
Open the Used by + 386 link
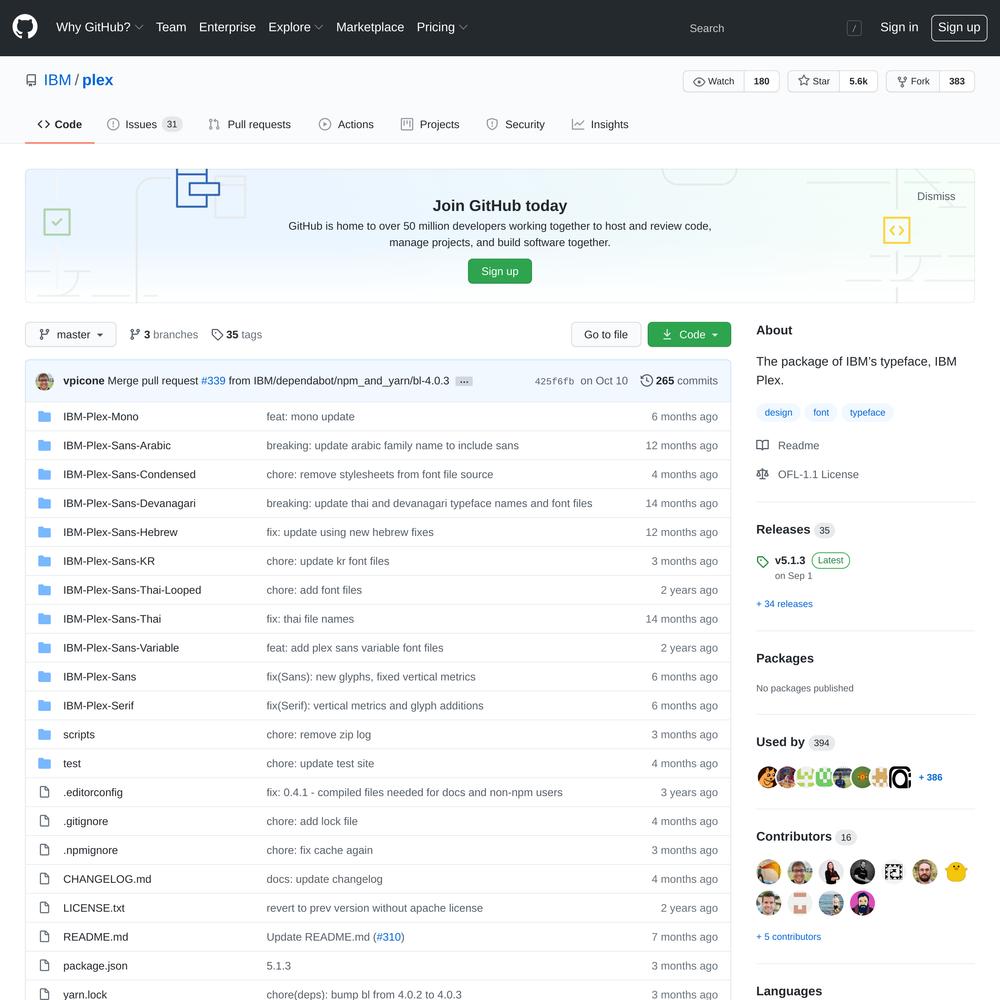click(930, 777)
